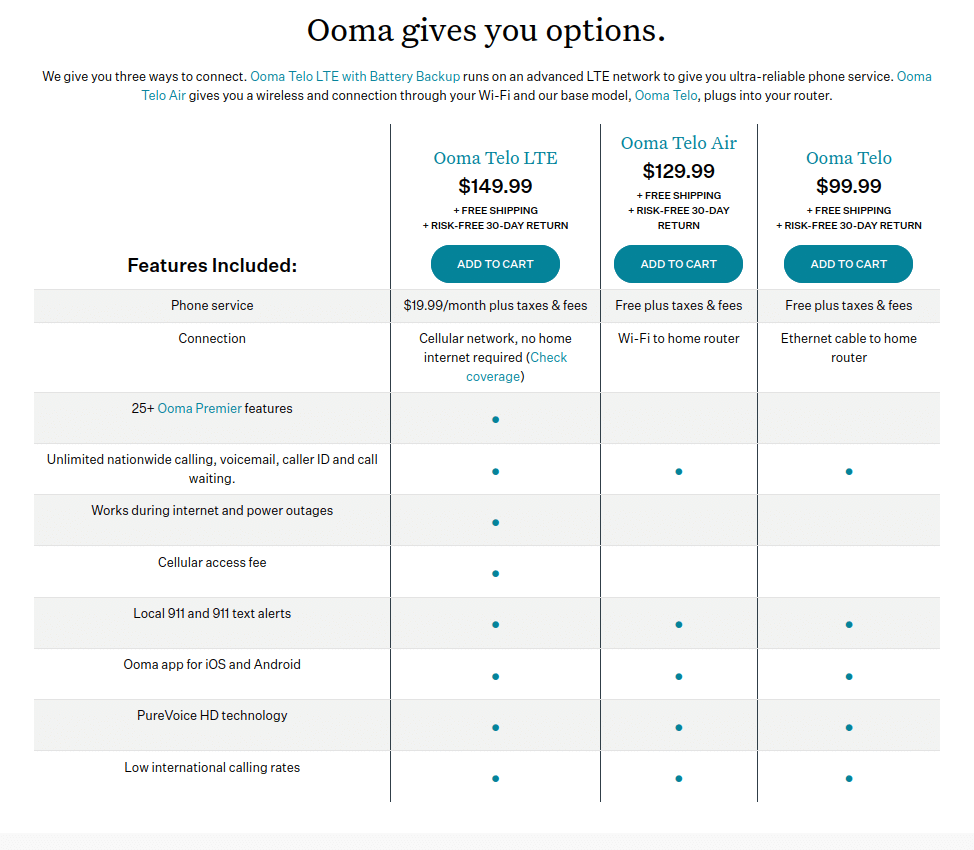
Task: Click the Ooma Premier features link
Action: coord(200,408)
